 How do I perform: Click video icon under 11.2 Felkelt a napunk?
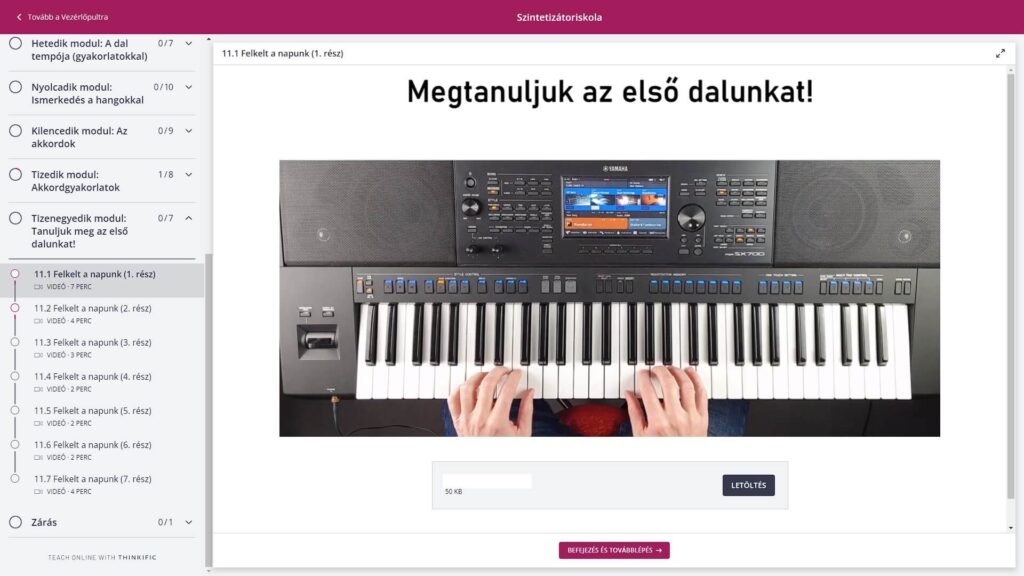(x=39, y=321)
